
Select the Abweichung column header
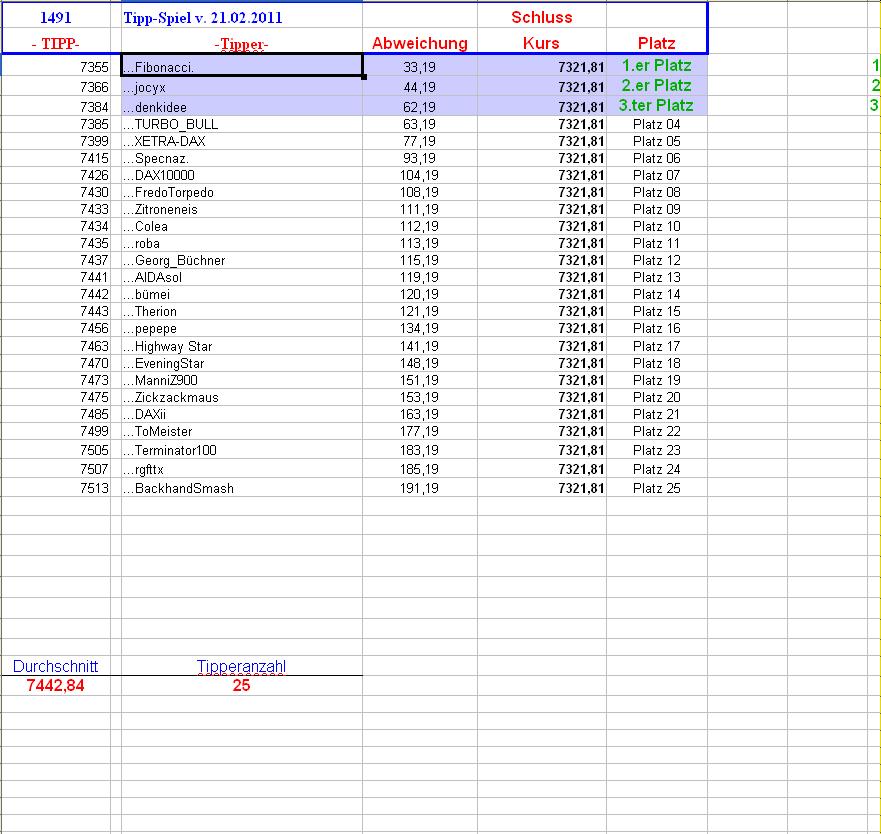[420, 43]
